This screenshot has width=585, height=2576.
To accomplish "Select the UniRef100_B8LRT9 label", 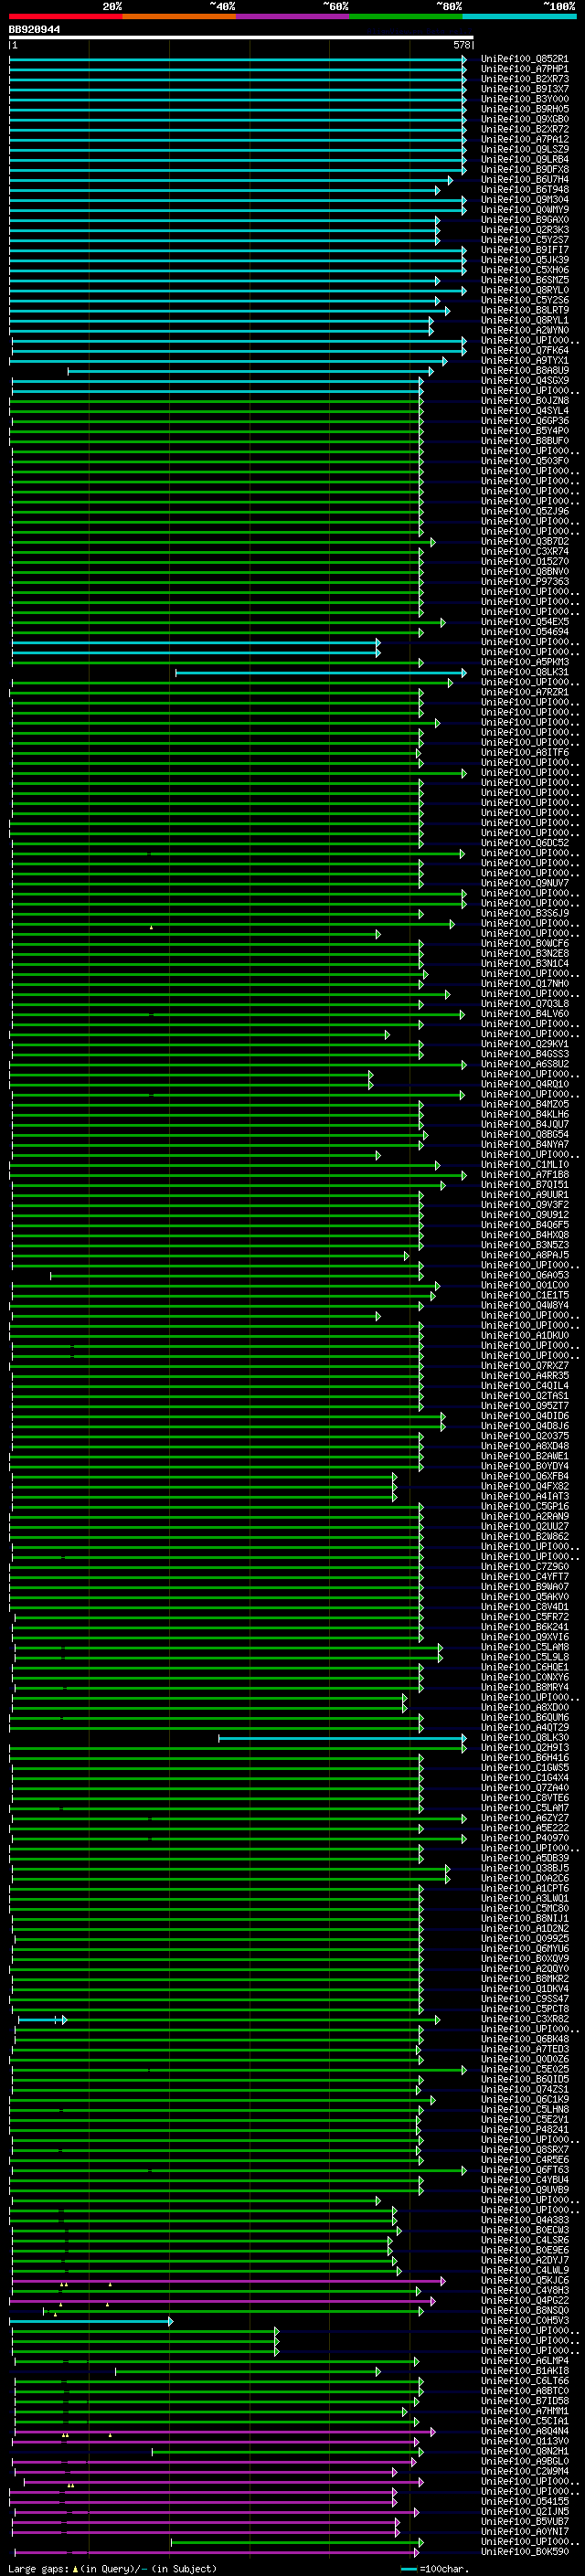I will (525, 310).
